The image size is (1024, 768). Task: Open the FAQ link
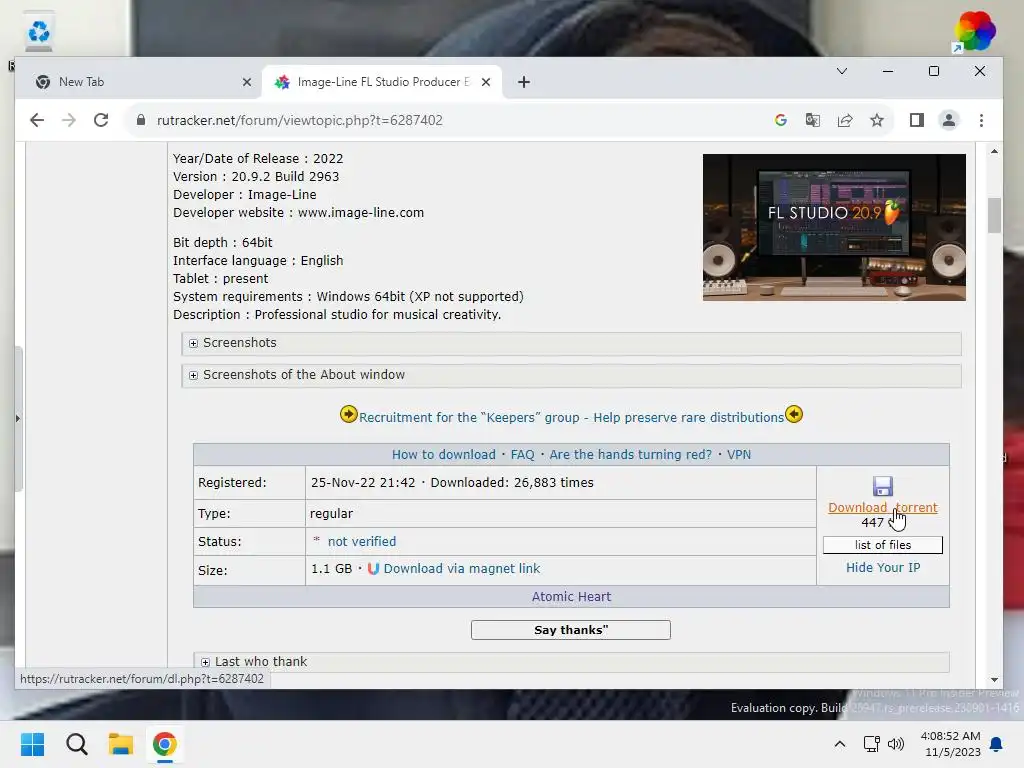(522, 455)
